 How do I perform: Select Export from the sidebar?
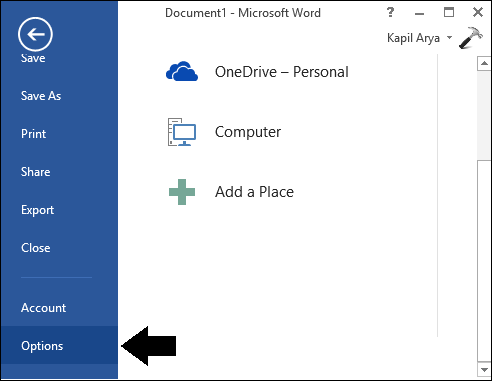[37, 210]
